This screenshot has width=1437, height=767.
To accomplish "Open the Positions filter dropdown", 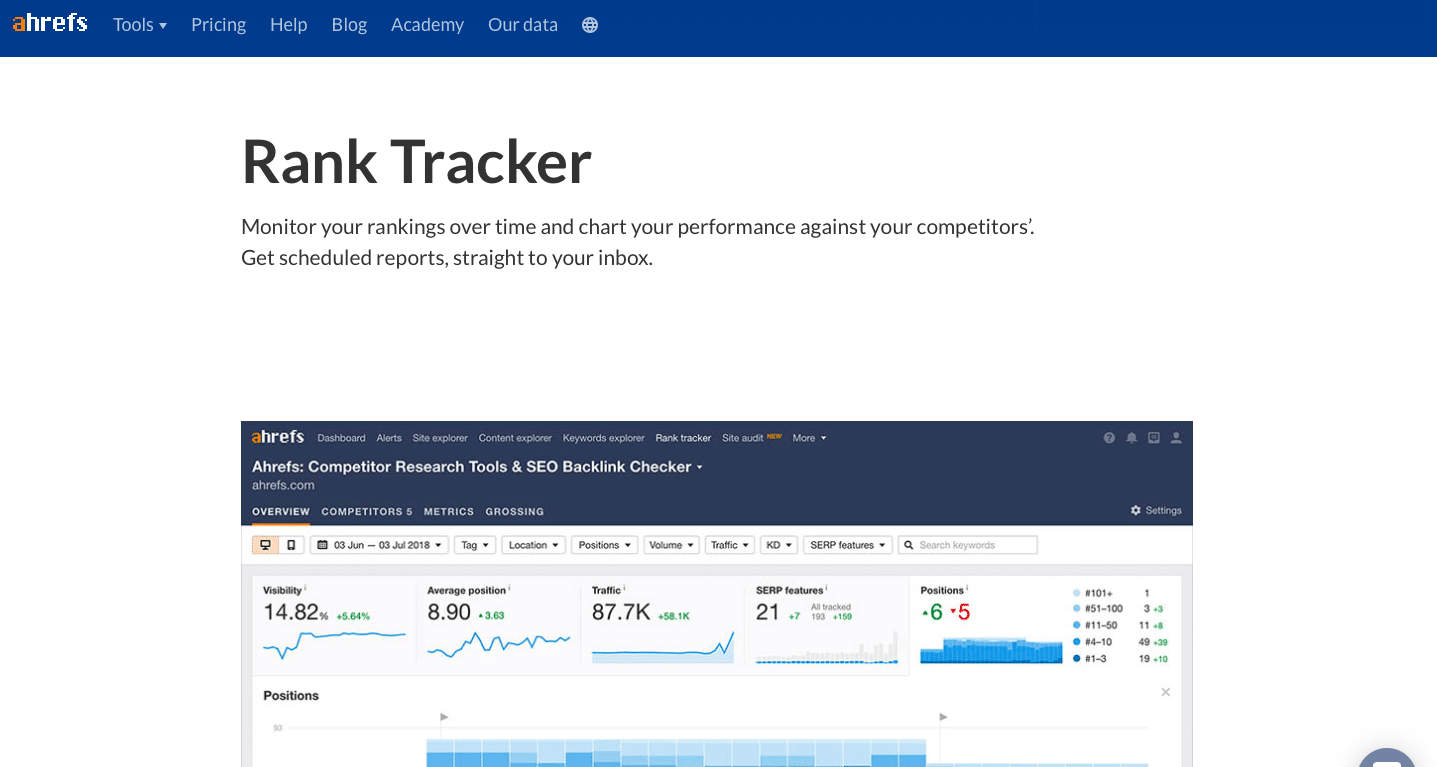I will [605, 545].
